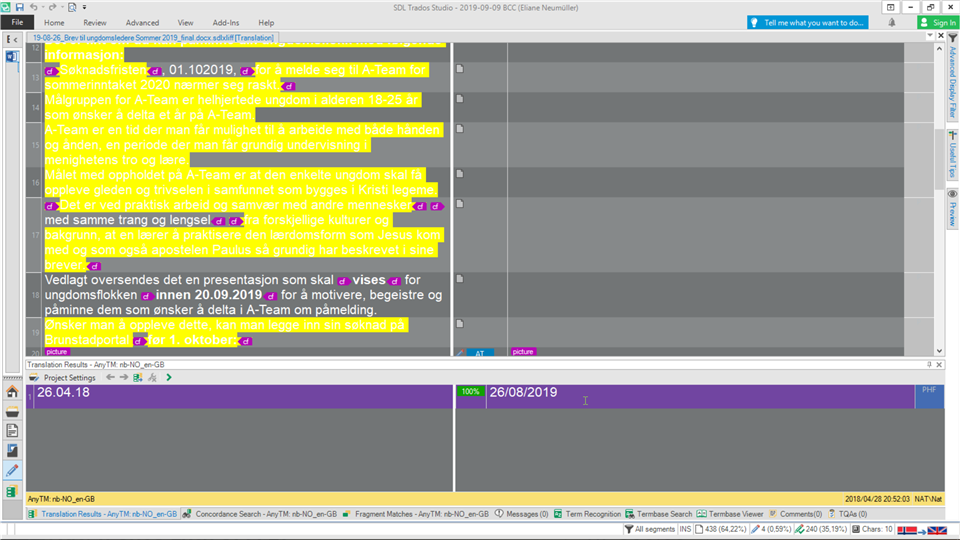Click the All segments filter in status bar
The width and height of the screenshot is (960, 540).
click(649, 529)
